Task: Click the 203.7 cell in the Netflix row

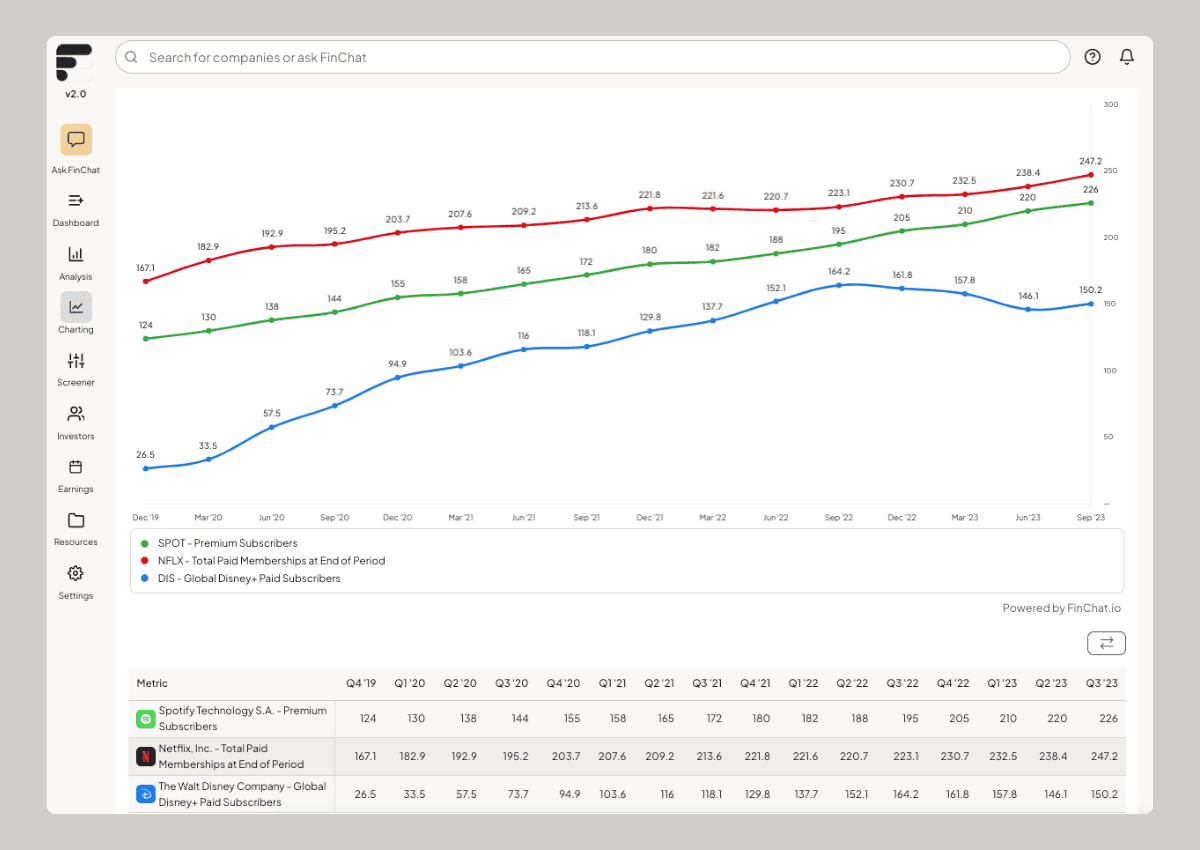Action: click(x=565, y=757)
